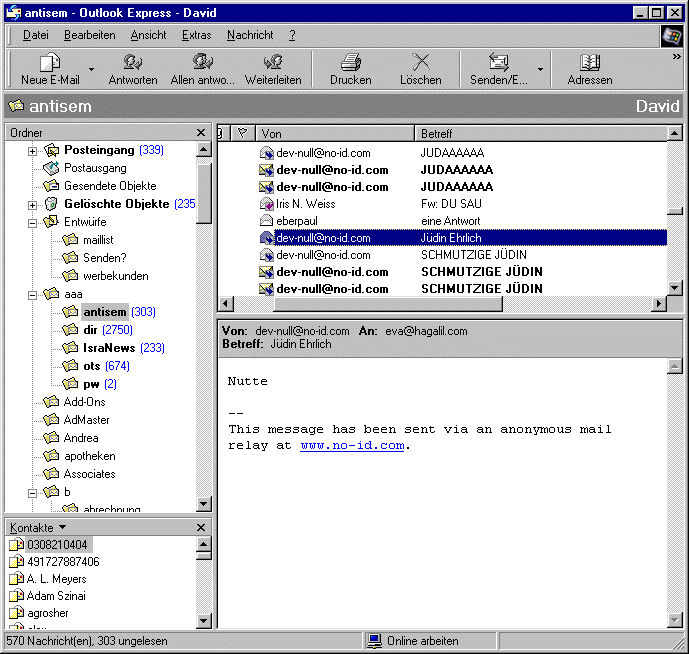Click the Antworten reply icon
This screenshot has width=689, height=654.
click(132, 62)
